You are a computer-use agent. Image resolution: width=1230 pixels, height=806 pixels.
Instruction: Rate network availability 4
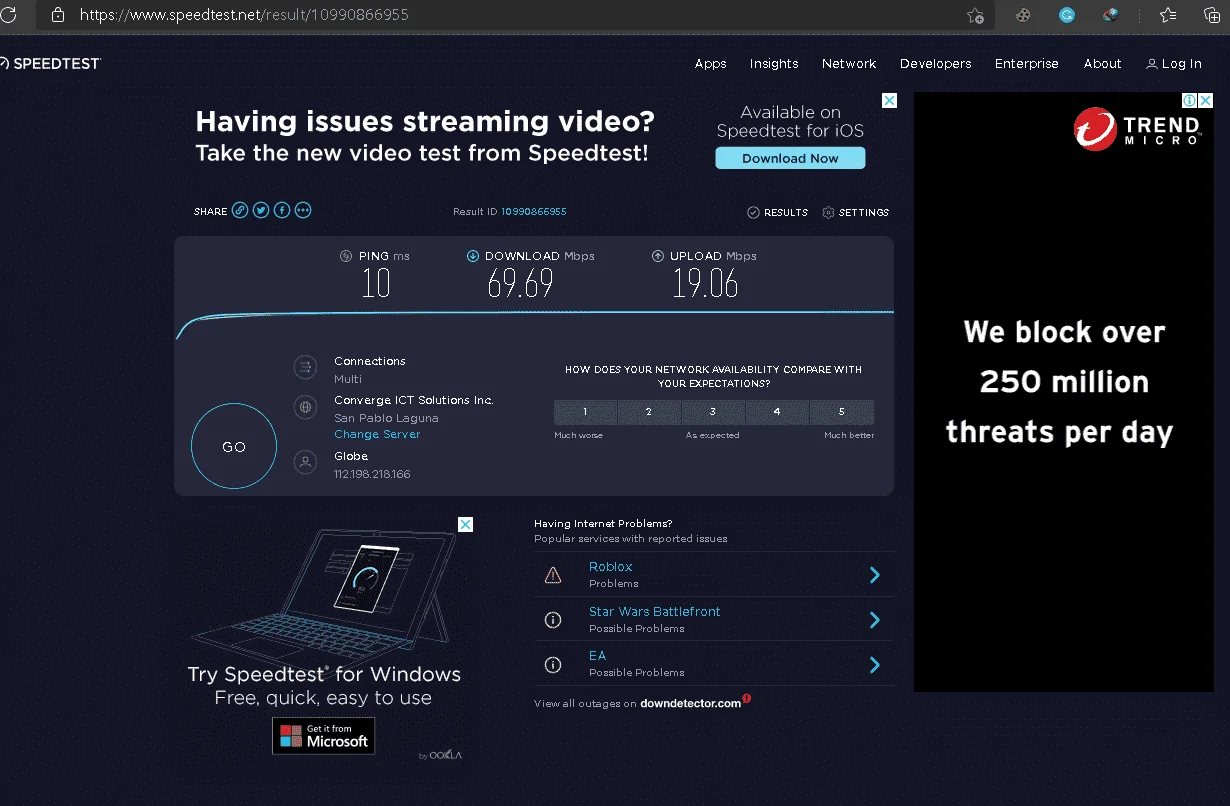[777, 412]
